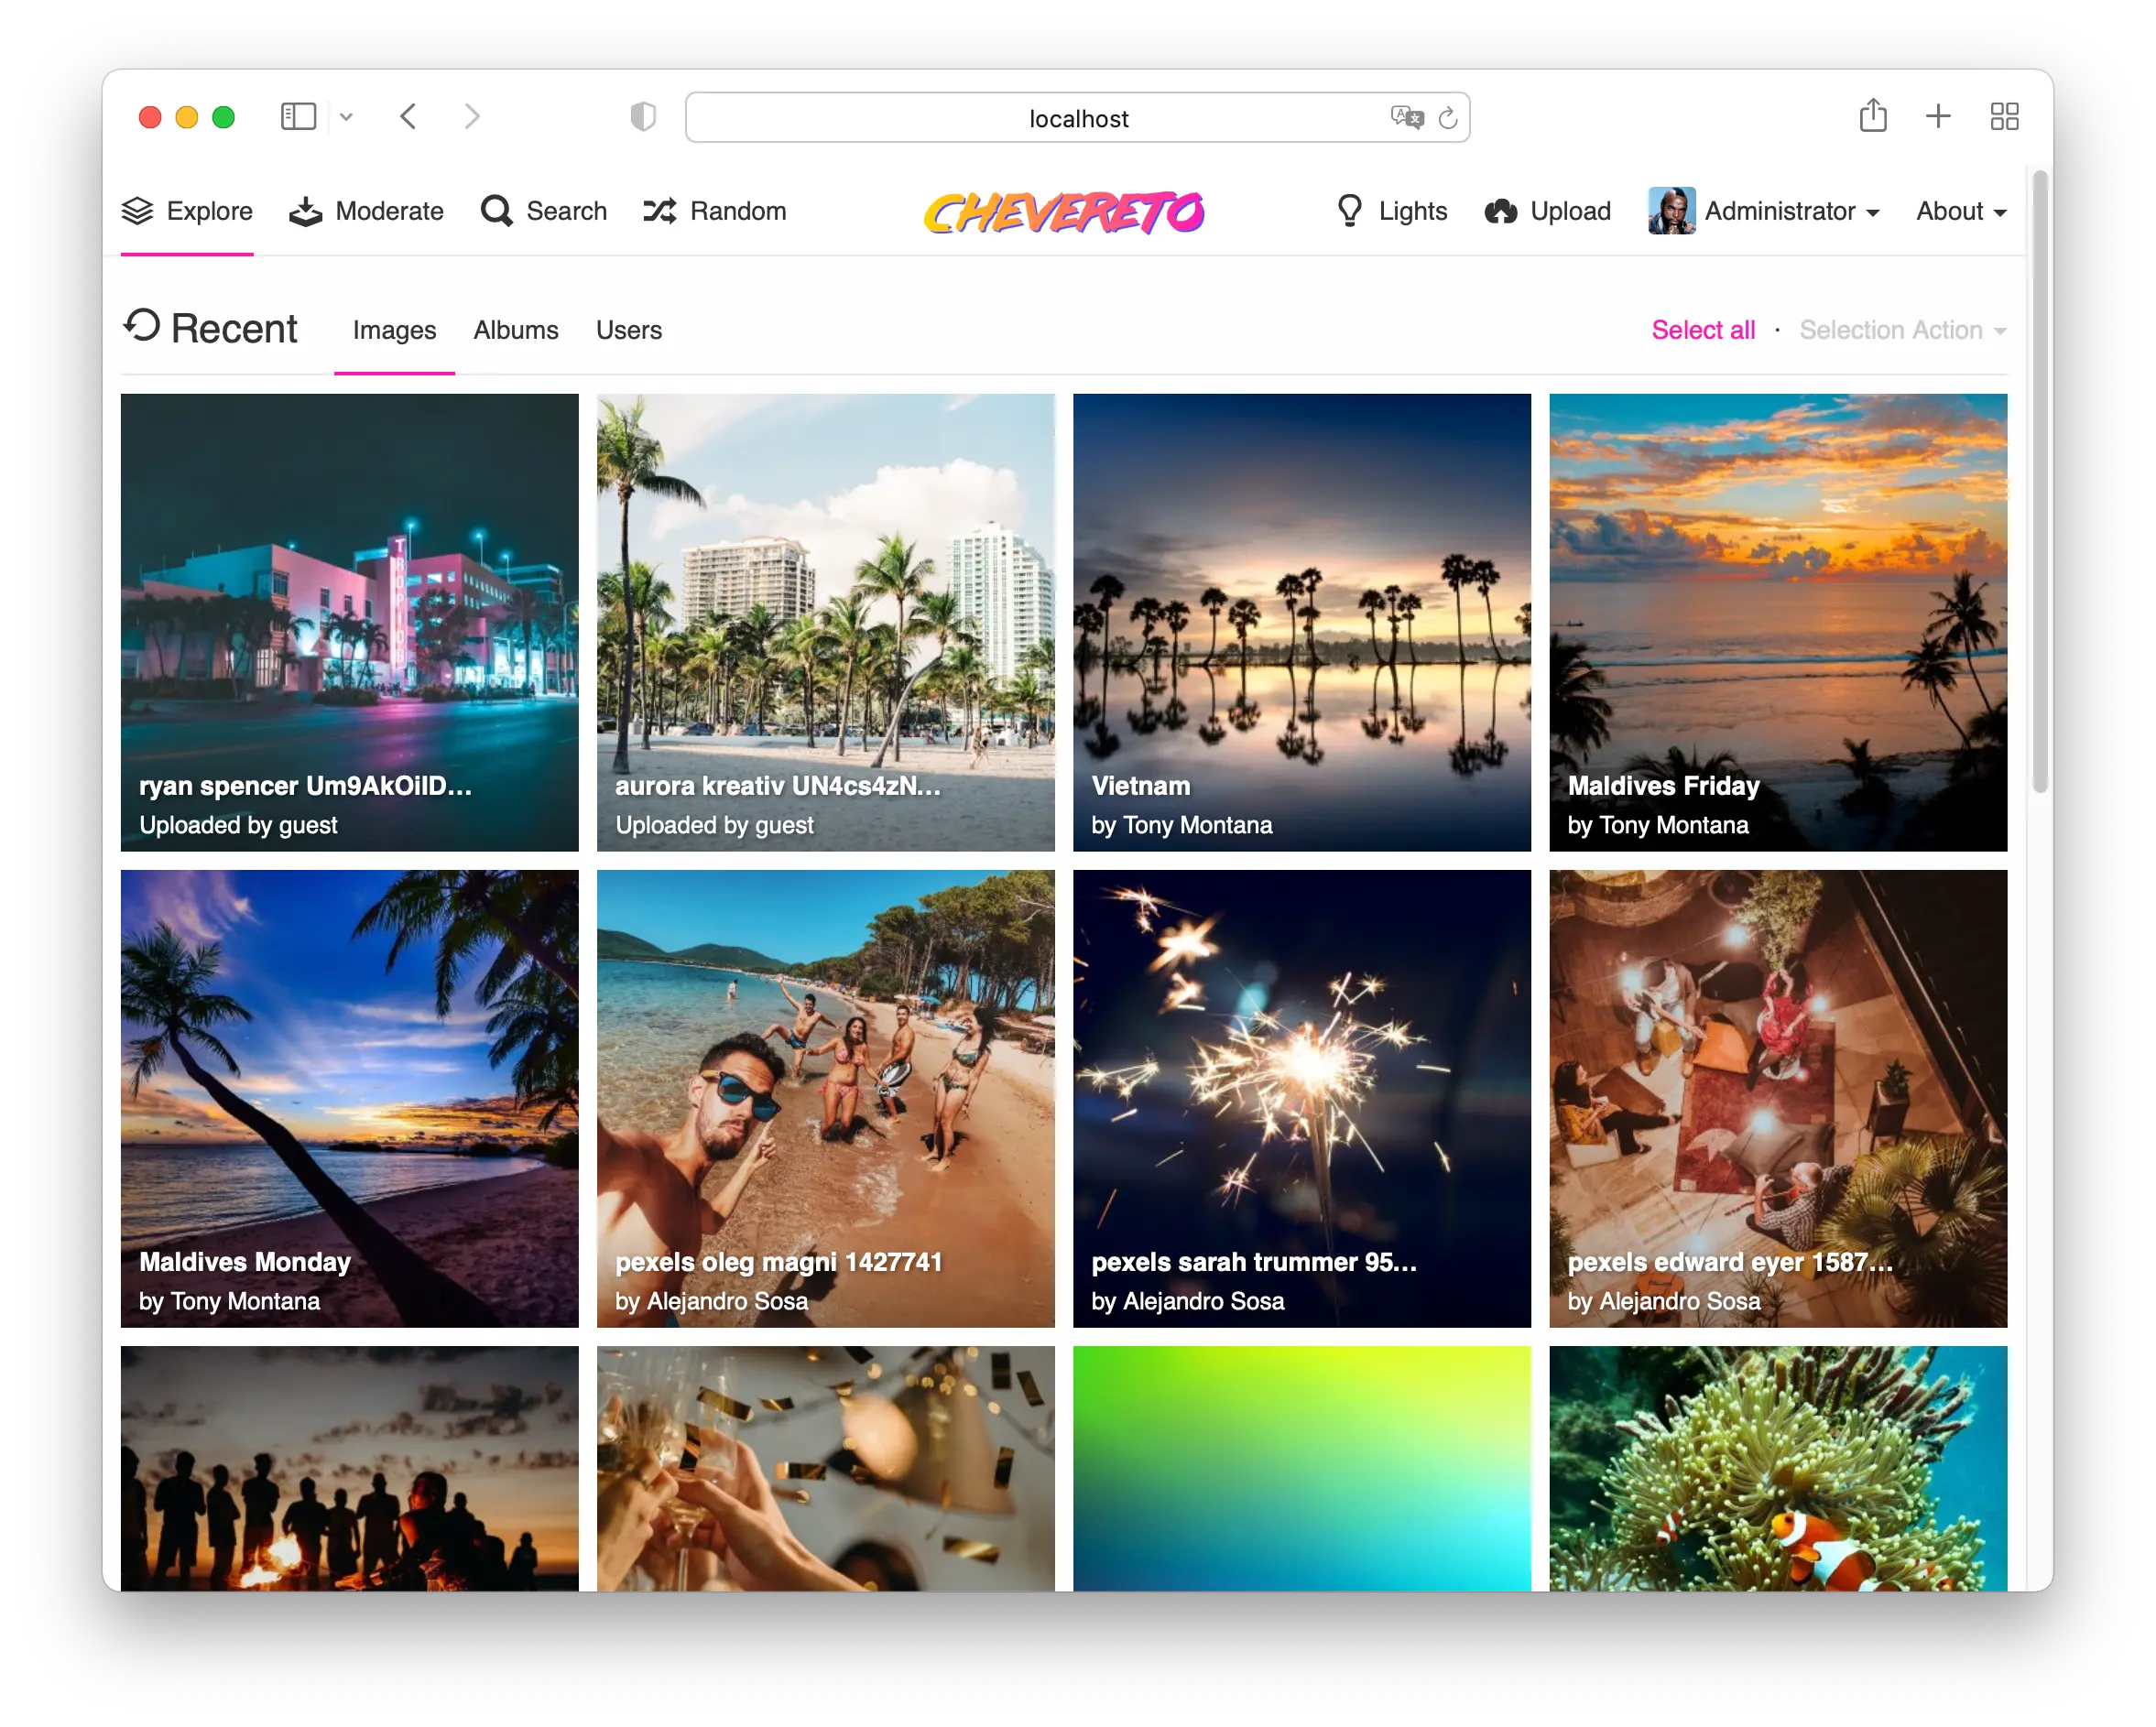Click the Select all link
Viewport: 2156px width, 1727px height.
click(x=1702, y=330)
